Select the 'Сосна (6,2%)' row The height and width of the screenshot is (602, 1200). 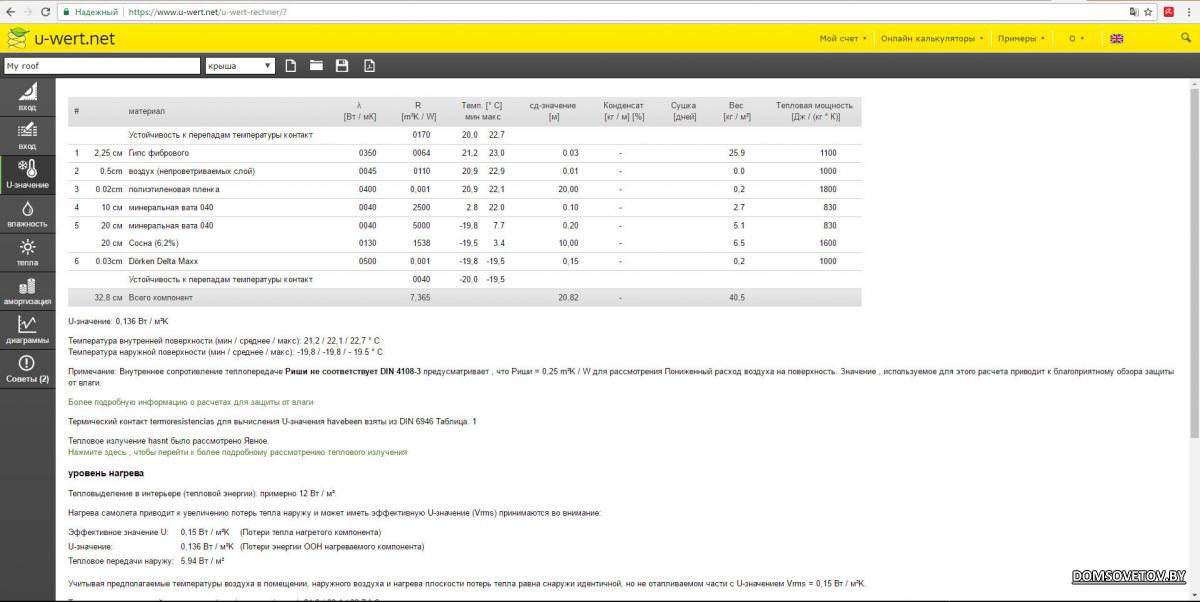(x=464, y=243)
